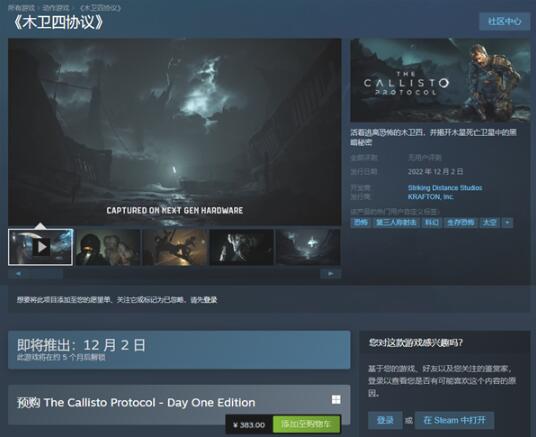Select the third screenshot thumbnail
Screen dimensions: 536x437
pyautogui.click(x=175, y=247)
